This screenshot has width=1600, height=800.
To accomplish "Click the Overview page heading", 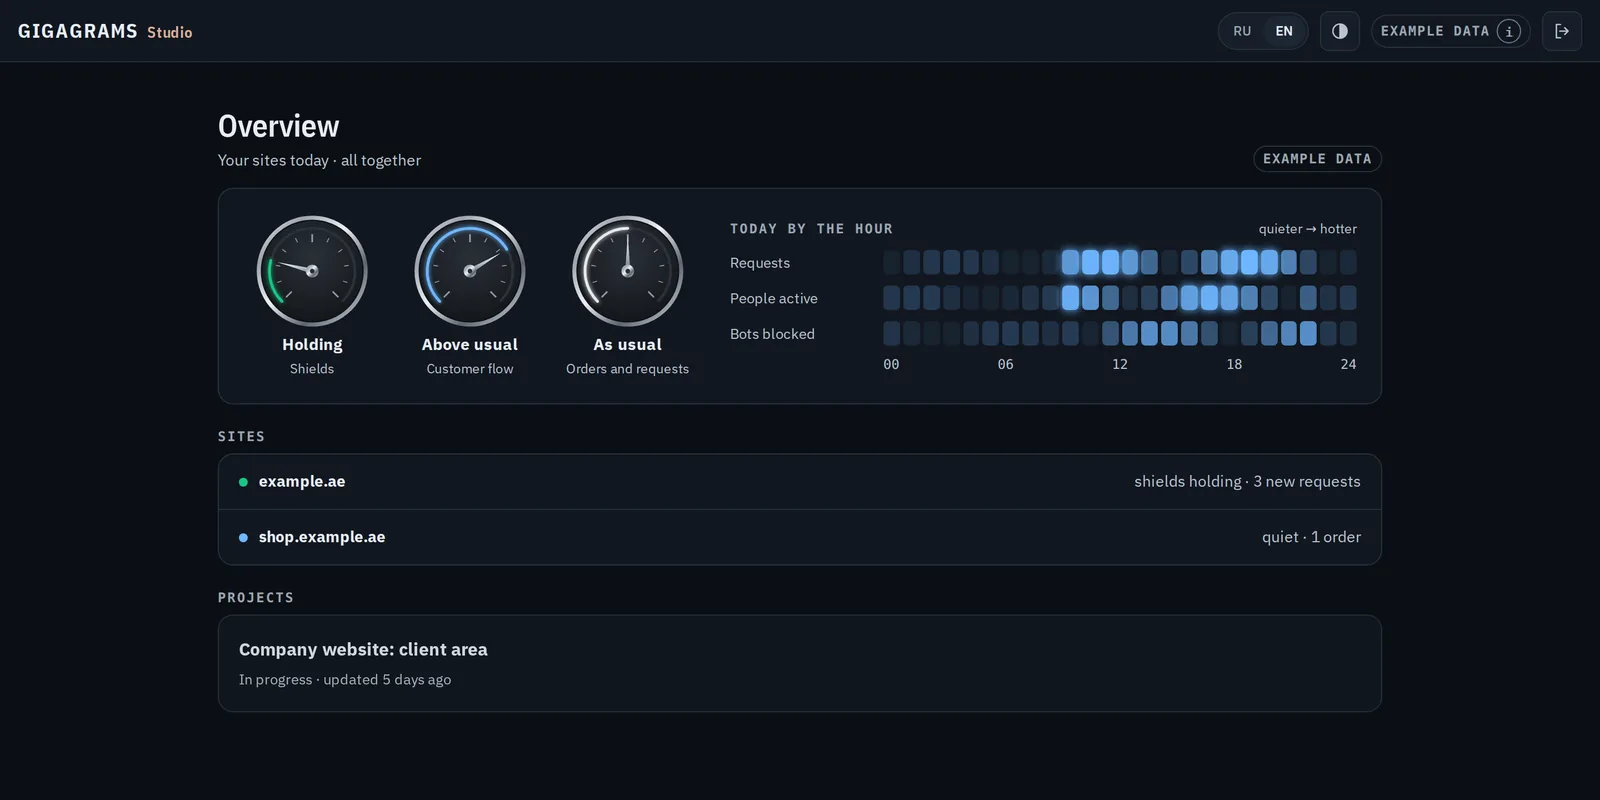I will coord(279,126).
